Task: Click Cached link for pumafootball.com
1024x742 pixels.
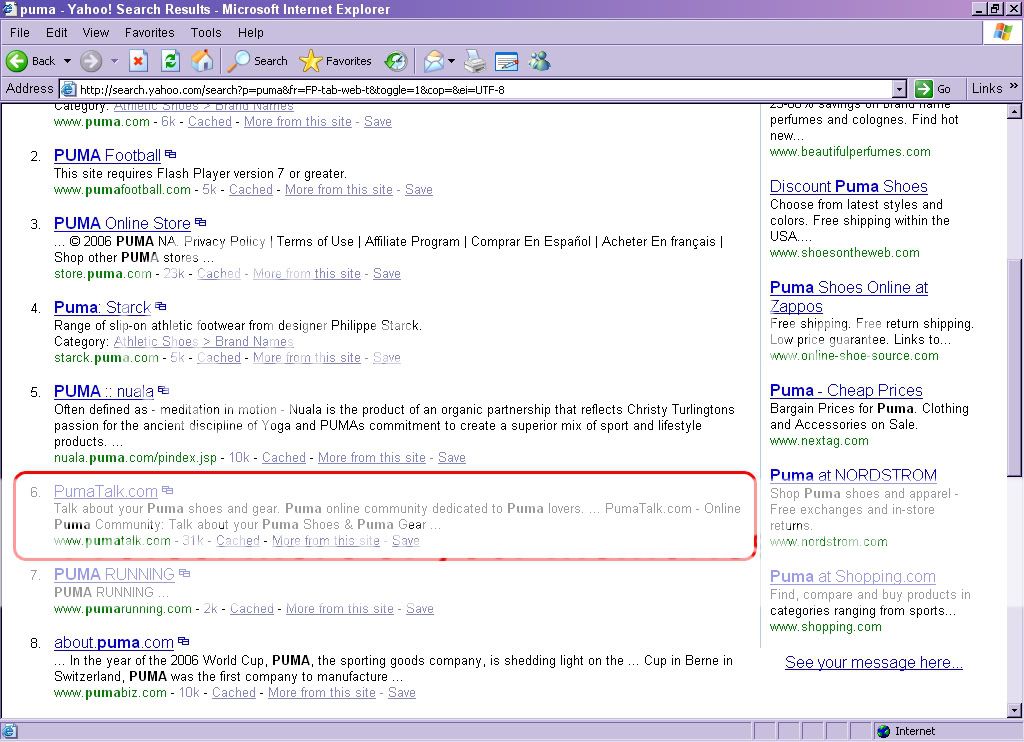Action: (x=251, y=189)
